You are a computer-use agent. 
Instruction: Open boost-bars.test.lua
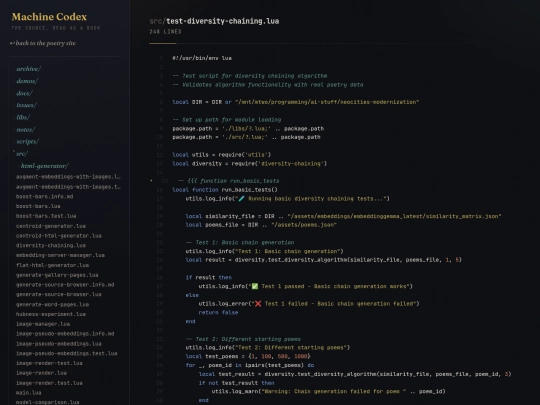point(46,216)
